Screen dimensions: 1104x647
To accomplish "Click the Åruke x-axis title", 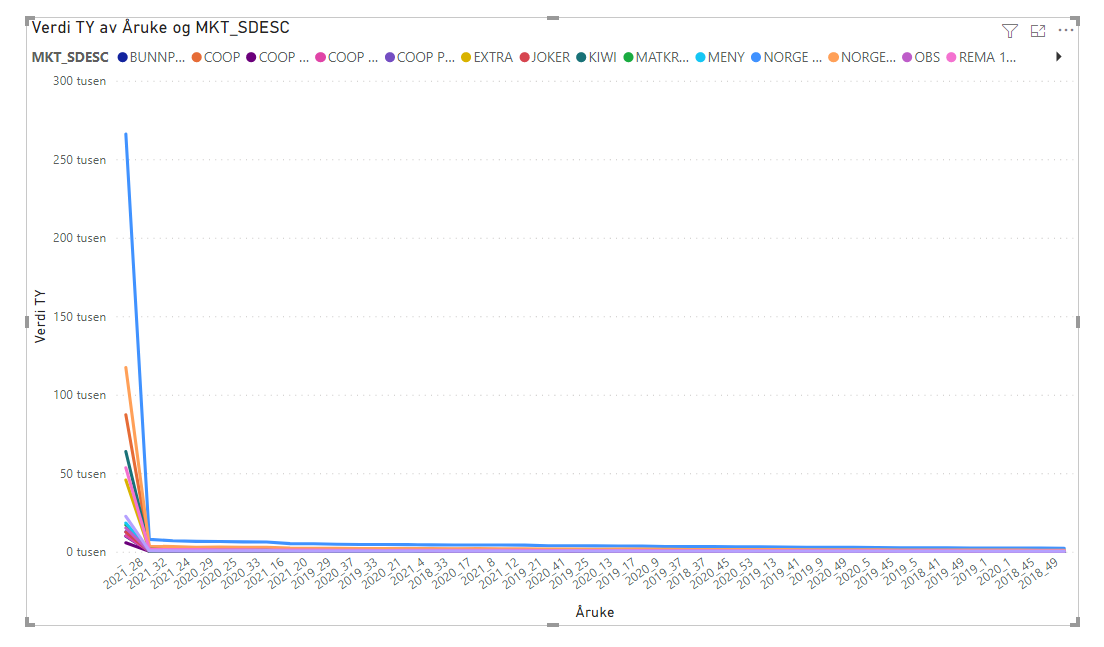I will click(x=595, y=612).
